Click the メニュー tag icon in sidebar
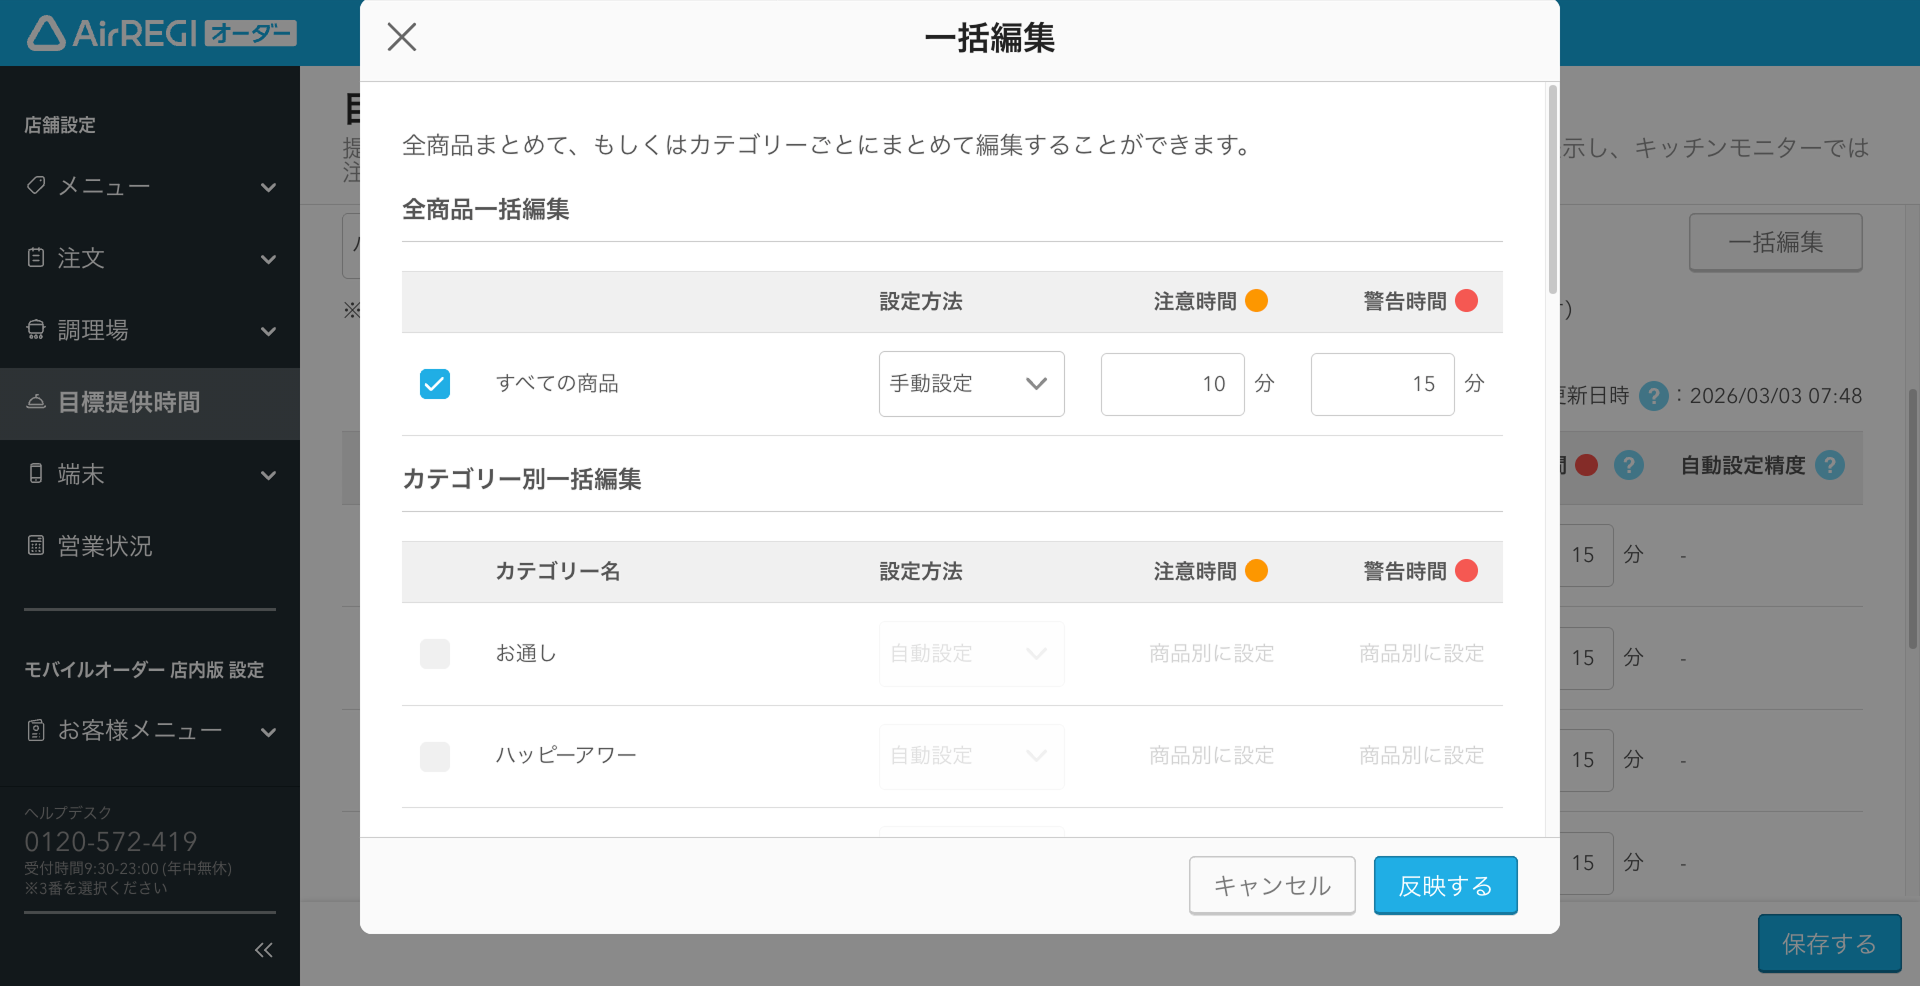 click(x=36, y=186)
